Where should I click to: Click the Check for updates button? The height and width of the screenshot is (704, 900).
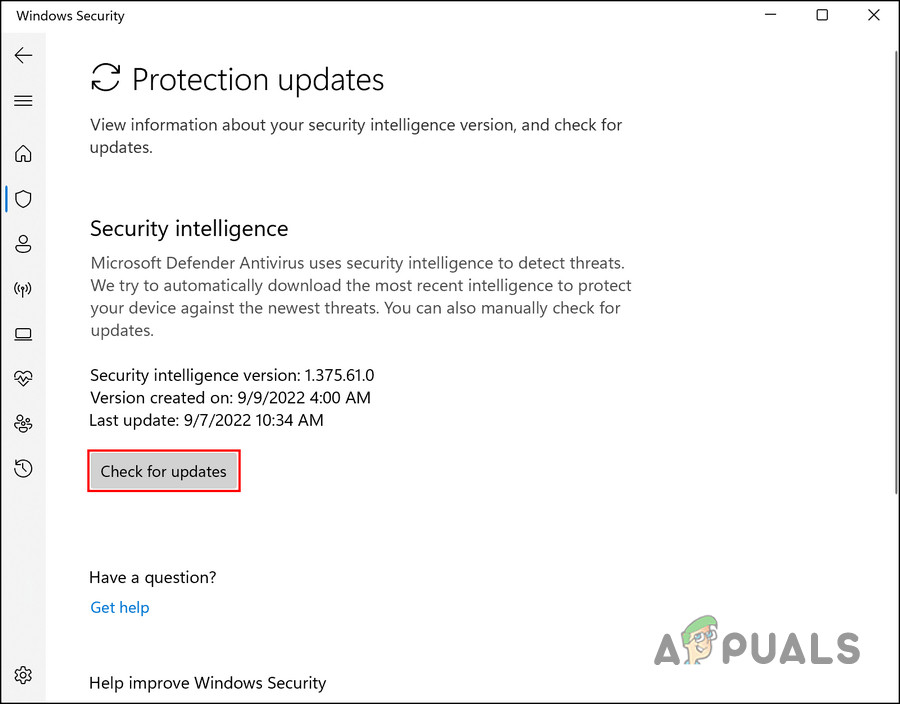tap(163, 471)
